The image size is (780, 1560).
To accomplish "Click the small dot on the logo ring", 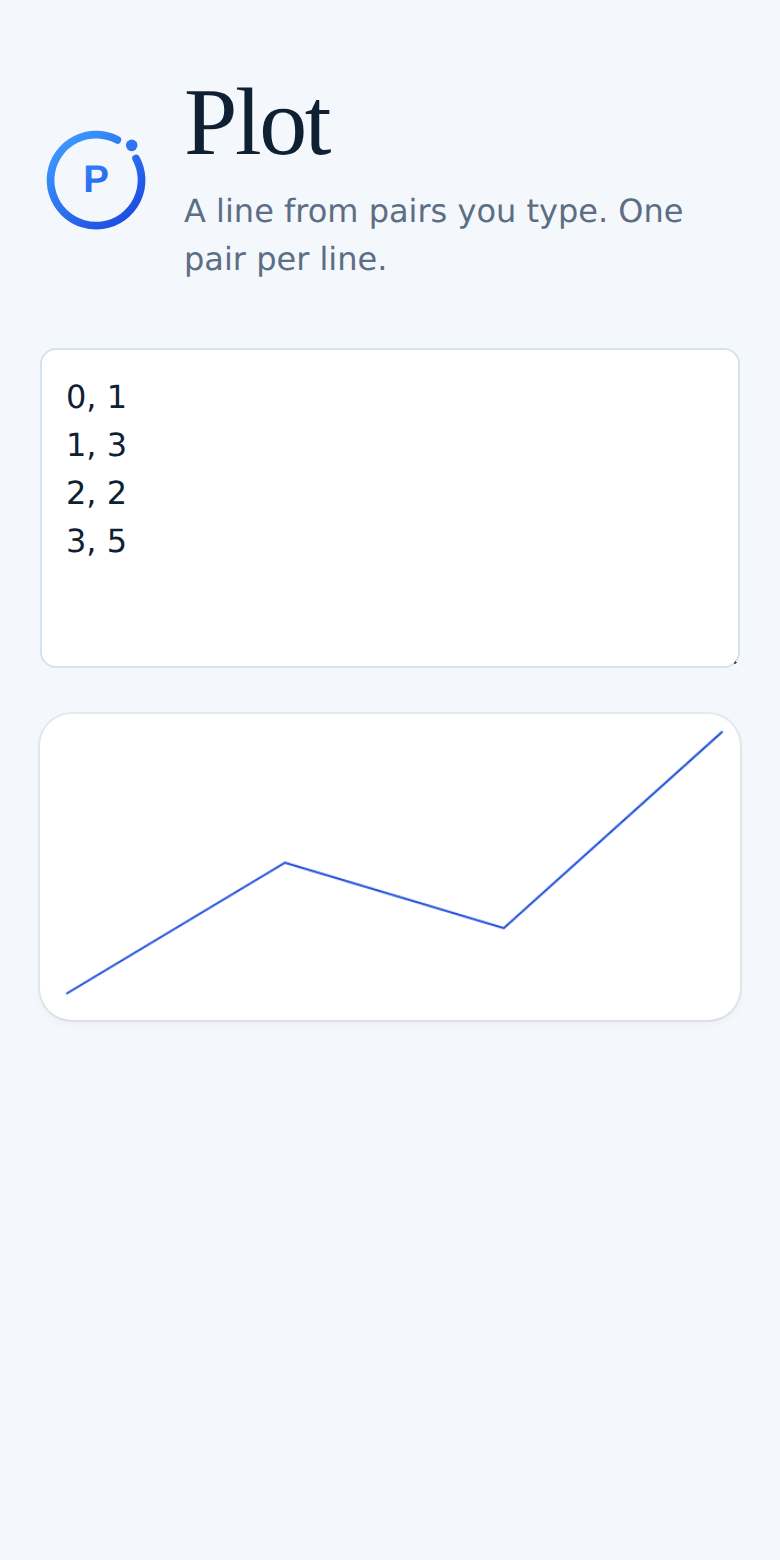I will click(x=131, y=145).
